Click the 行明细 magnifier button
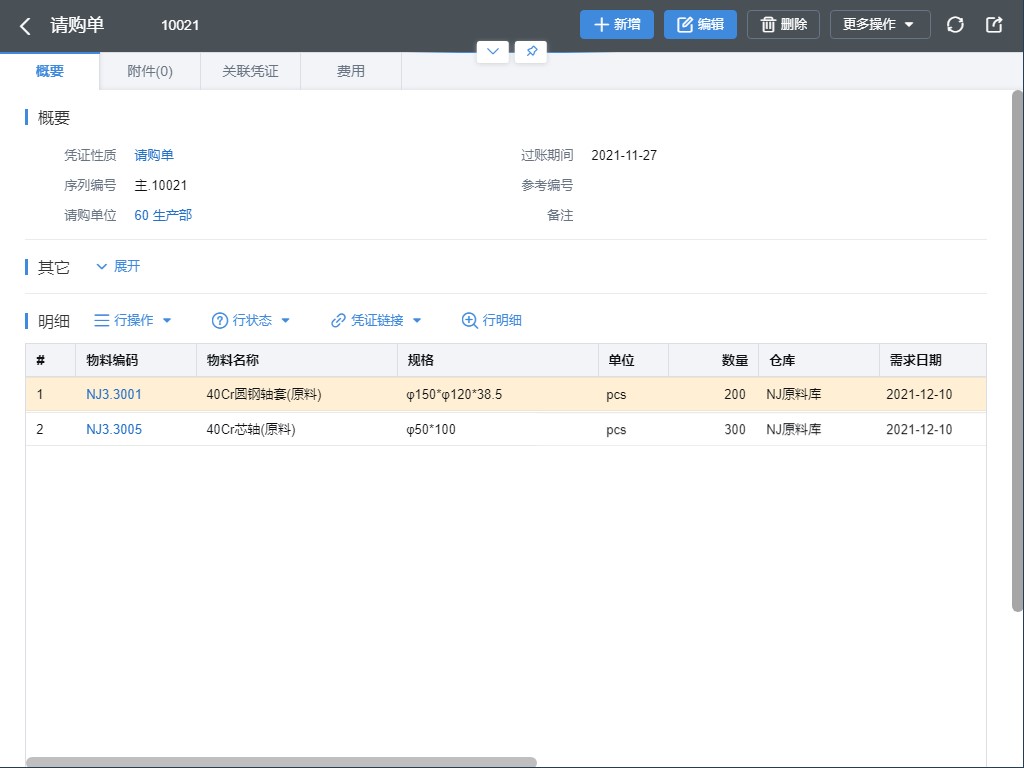The width and height of the screenshot is (1024, 768). click(x=492, y=321)
